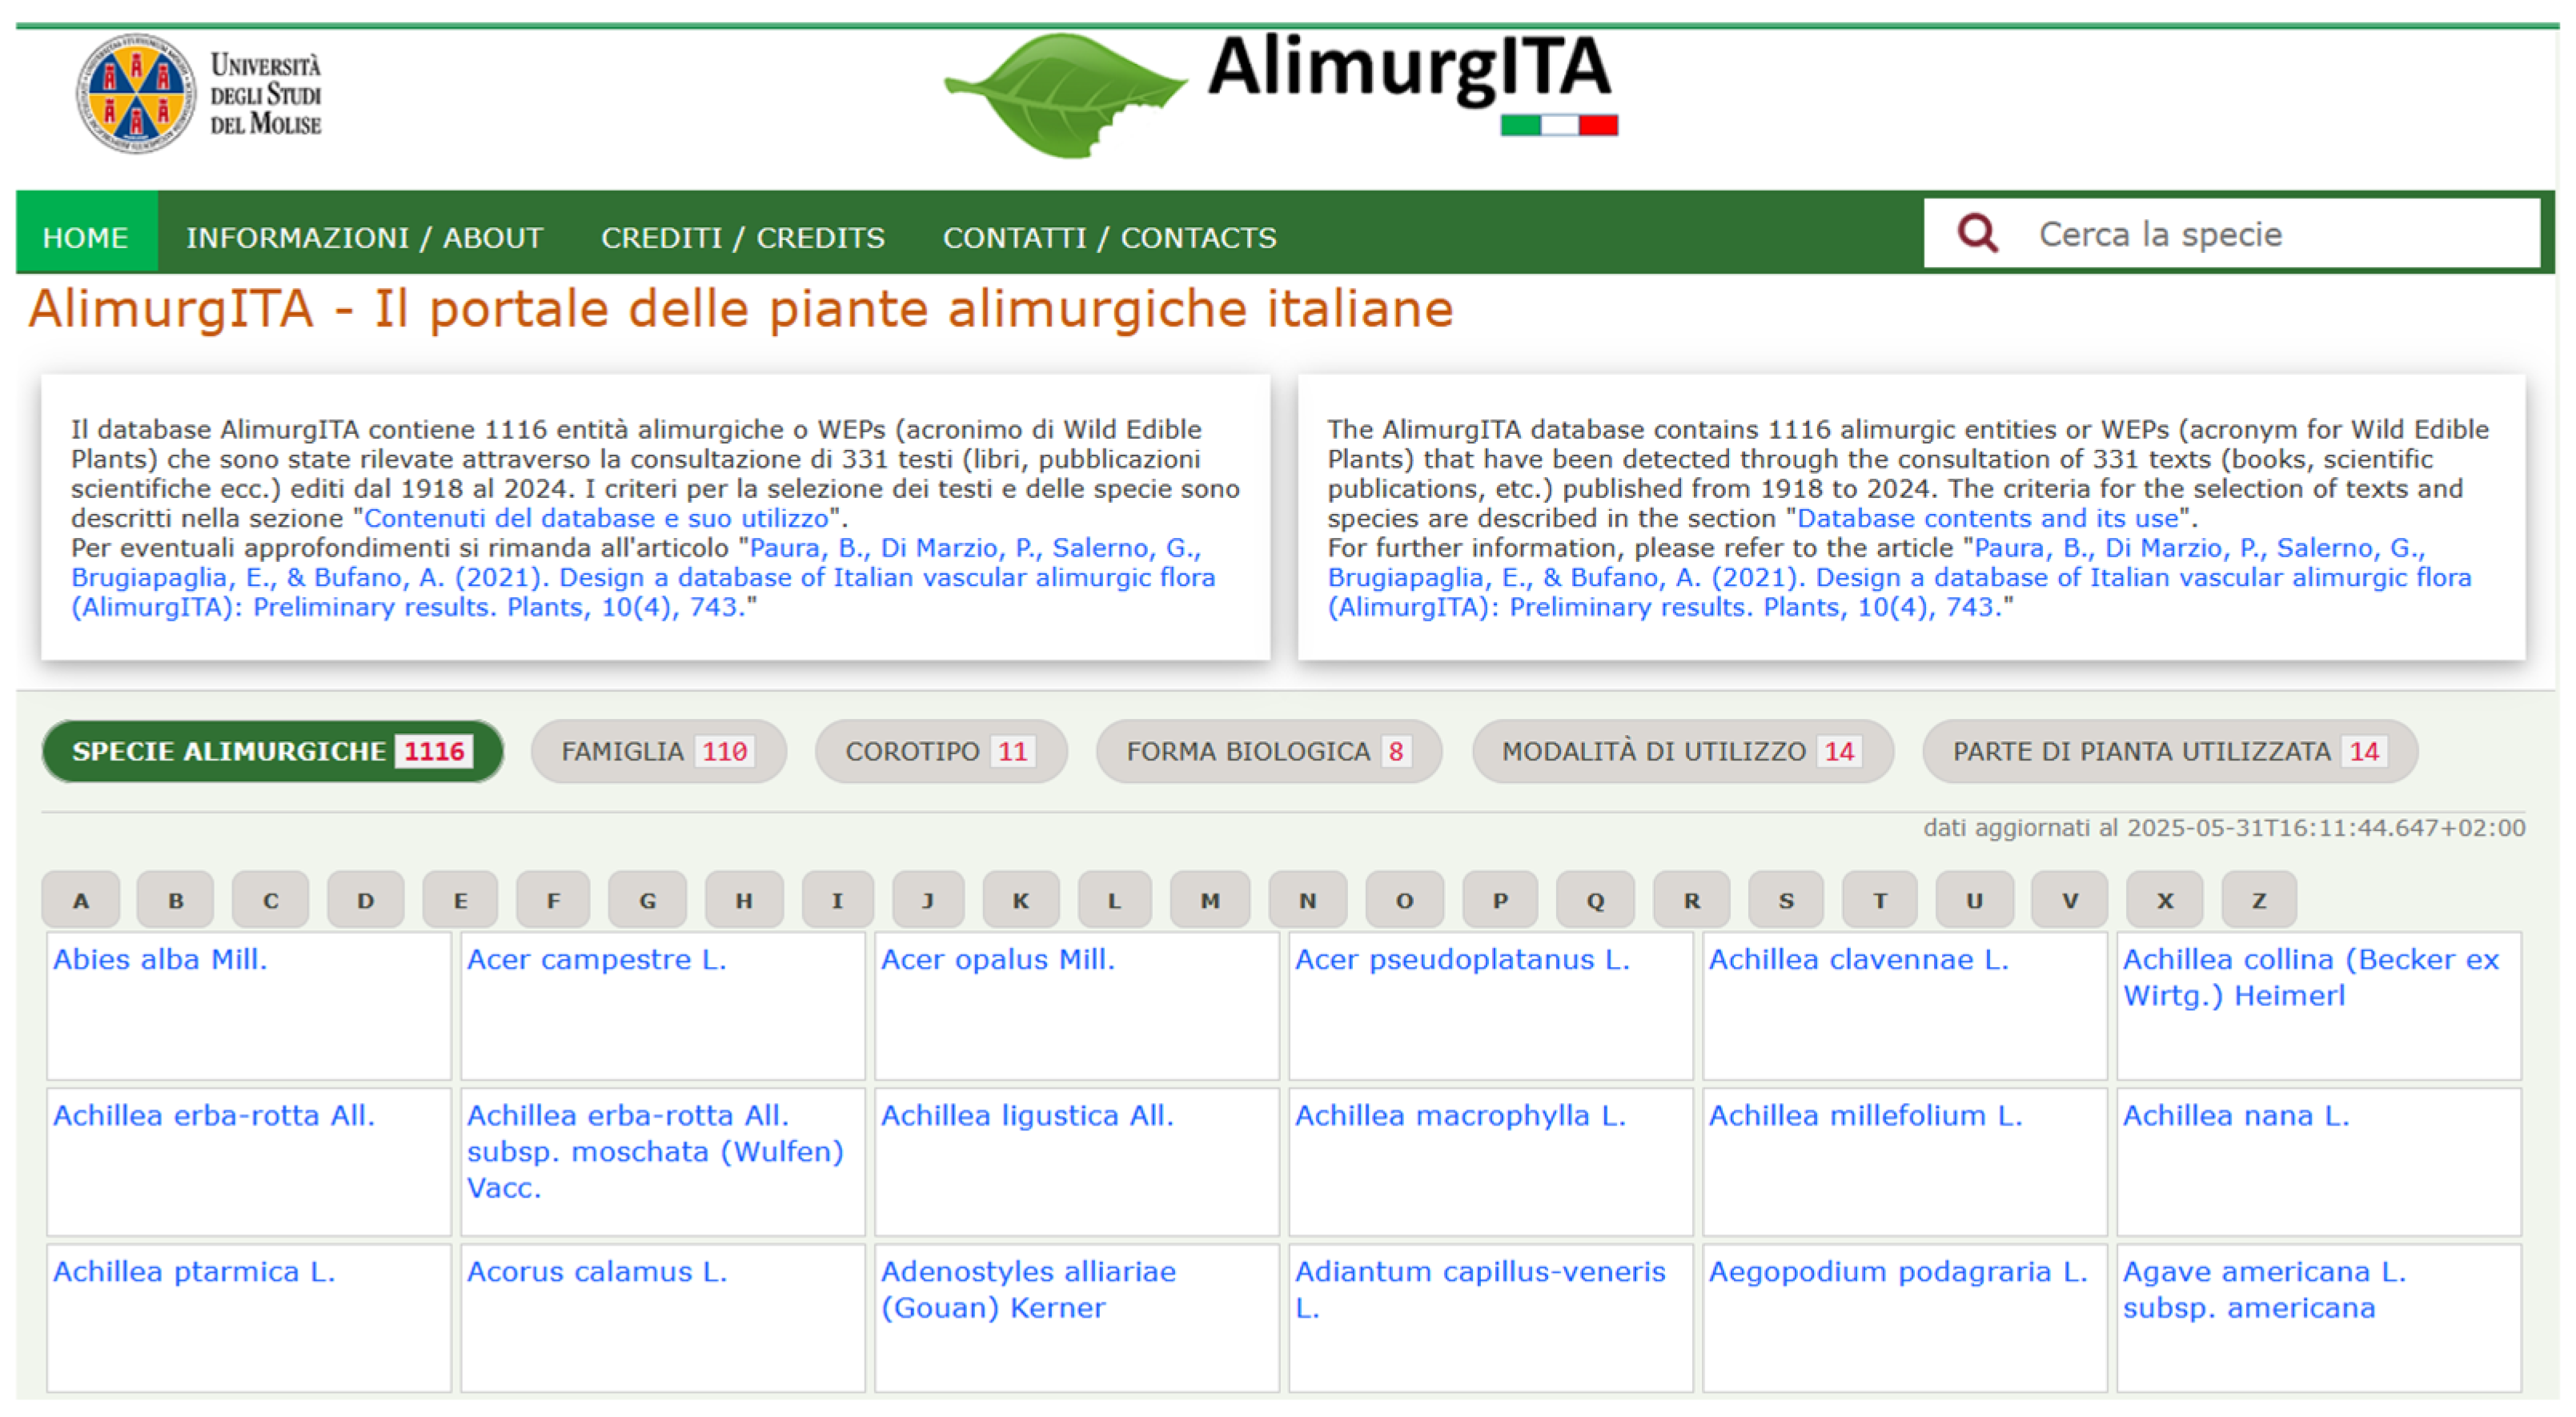The width and height of the screenshot is (2576, 1417).
Task: Click the Italian flag under AlimurgITA title
Action: tap(1558, 125)
